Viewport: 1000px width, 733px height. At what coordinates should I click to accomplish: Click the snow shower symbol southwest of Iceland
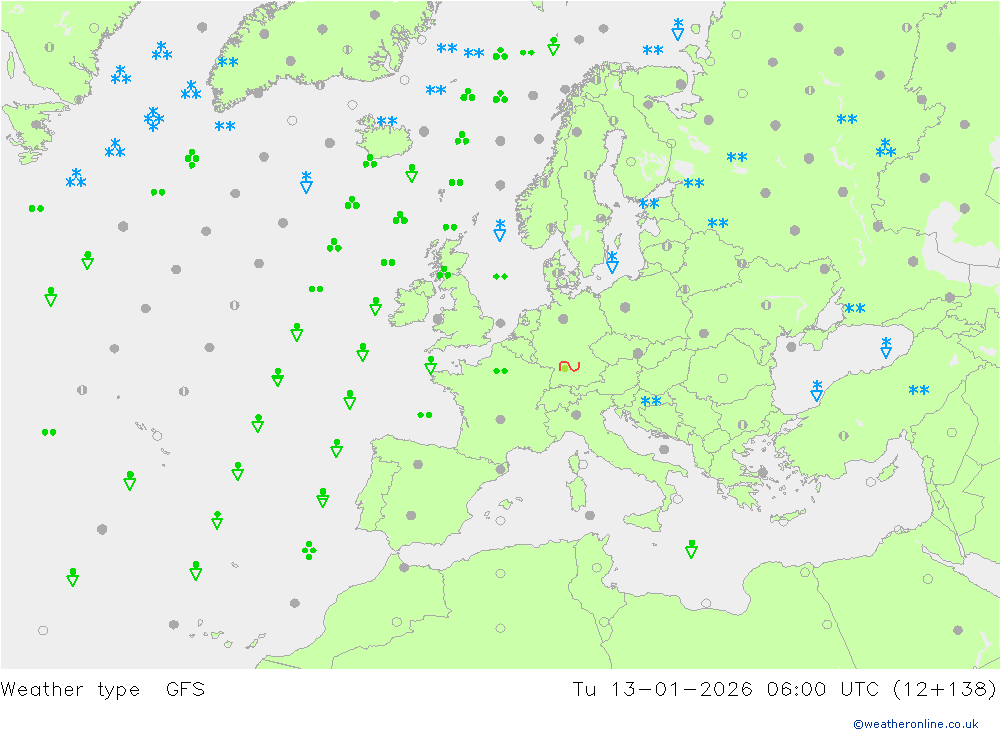pyautogui.click(x=306, y=182)
